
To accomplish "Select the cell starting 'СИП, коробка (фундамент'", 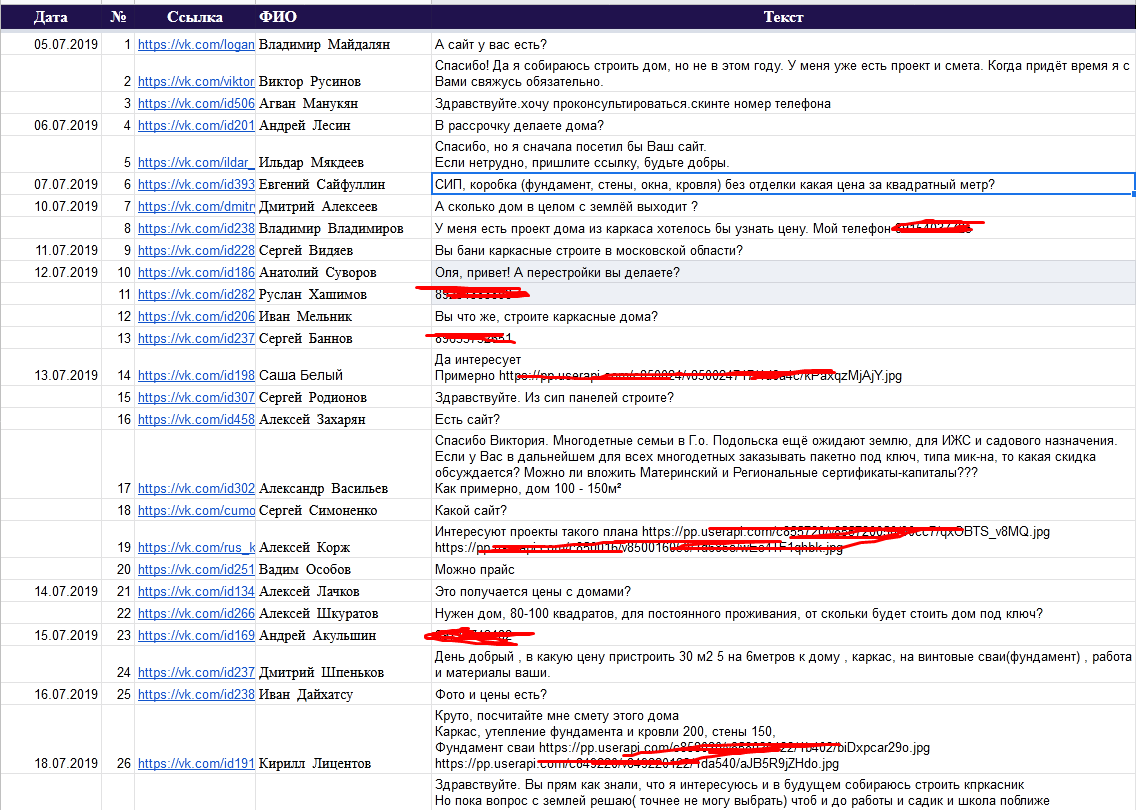I will (x=783, y=184).
